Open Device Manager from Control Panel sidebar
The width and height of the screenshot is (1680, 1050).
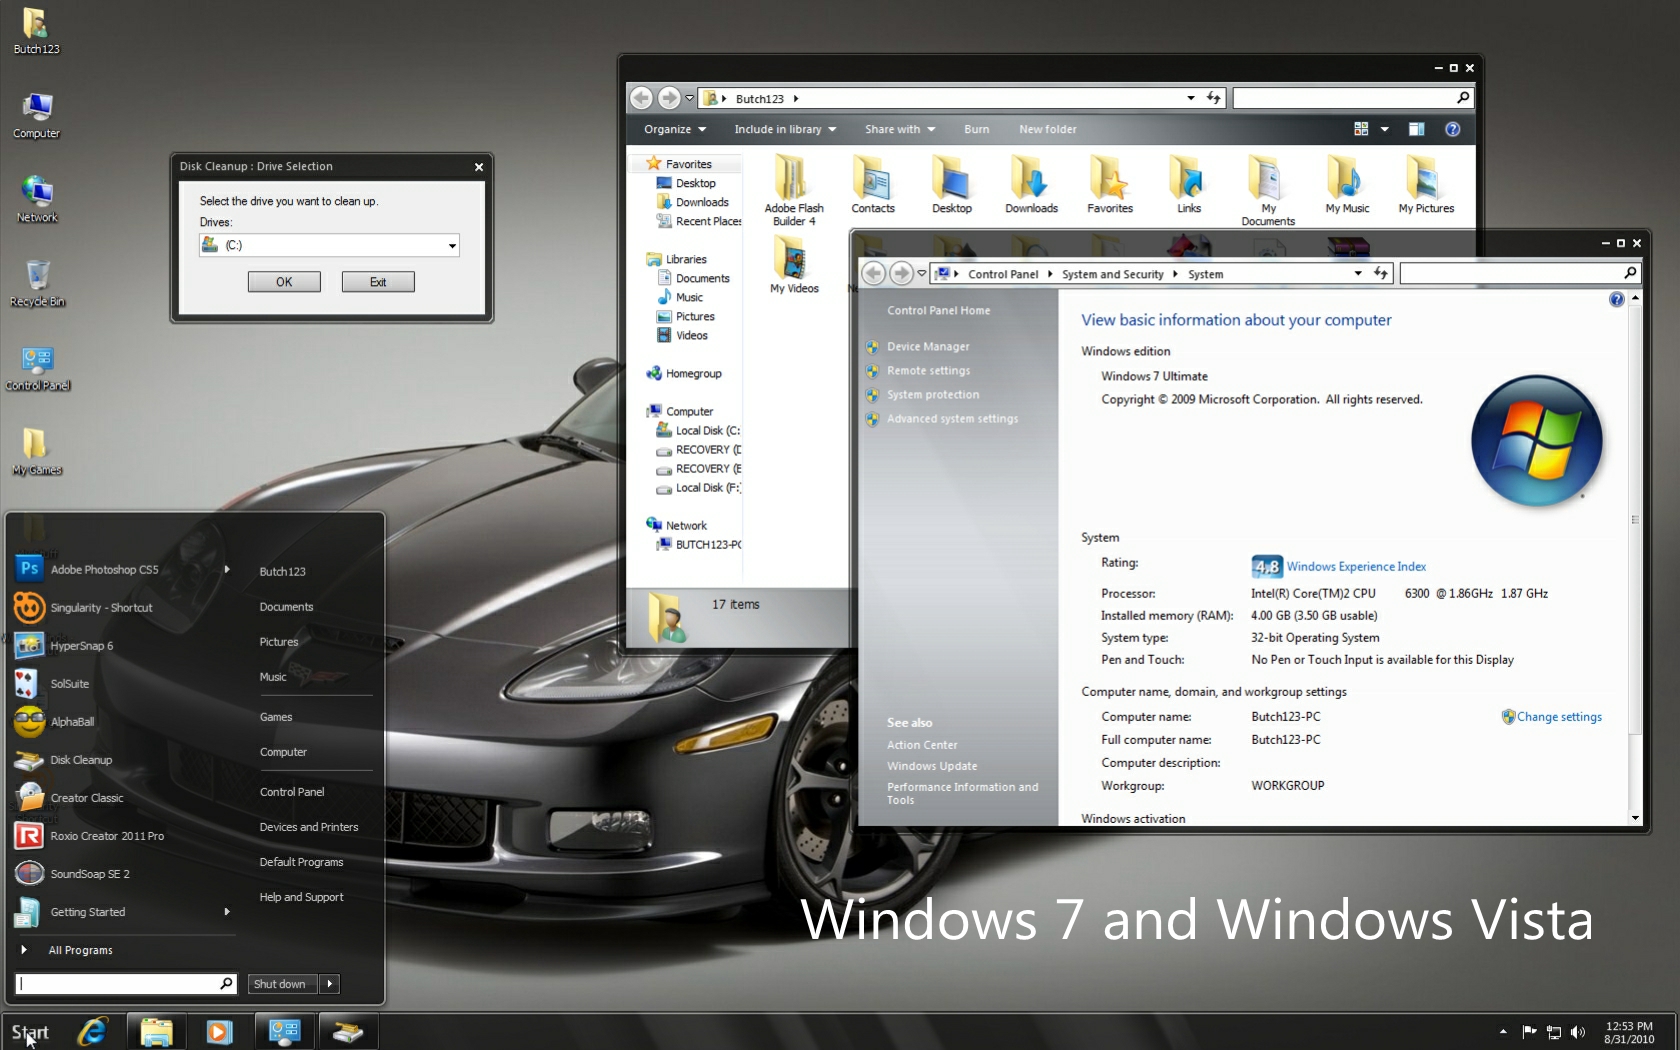927,347
